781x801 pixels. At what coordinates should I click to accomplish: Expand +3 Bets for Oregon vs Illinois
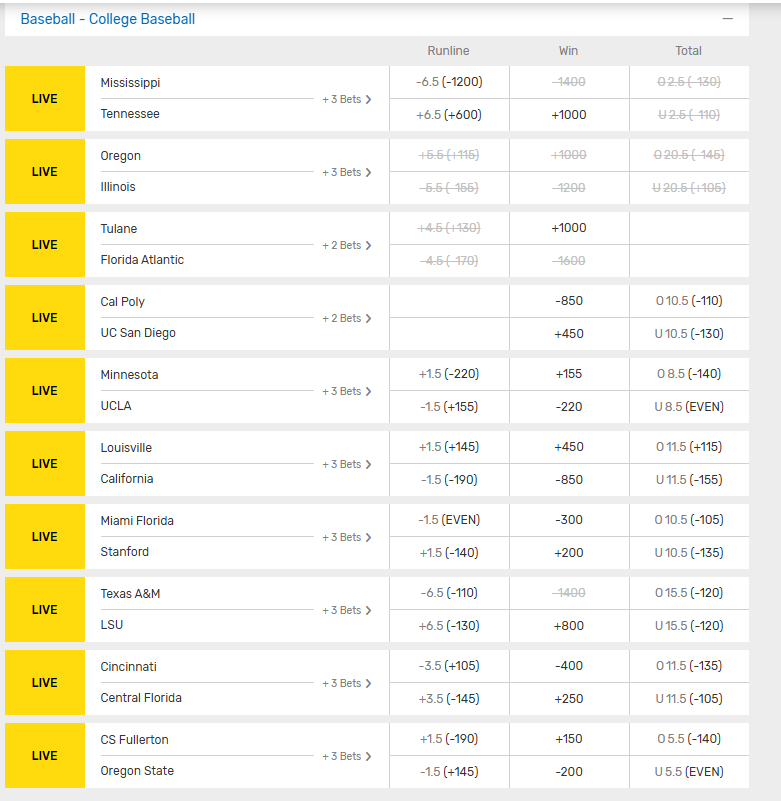tap(346, 172)
